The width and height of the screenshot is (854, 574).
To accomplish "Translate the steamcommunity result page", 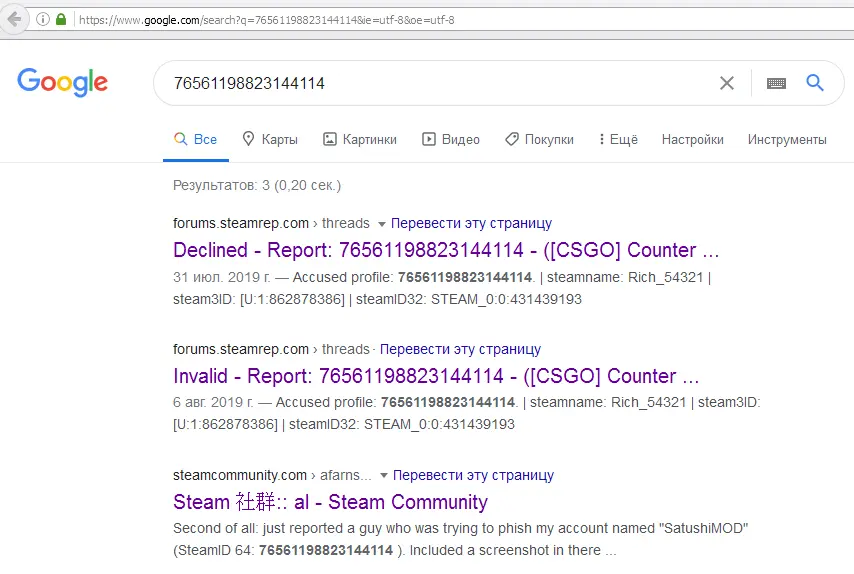I will click(x=473, y=475).
